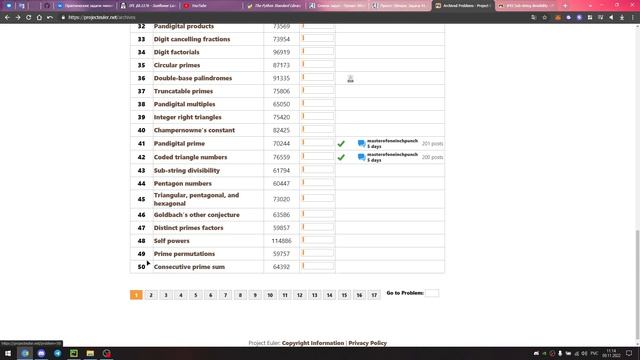Open problem Pandigital prime

(x=179, y=144)
